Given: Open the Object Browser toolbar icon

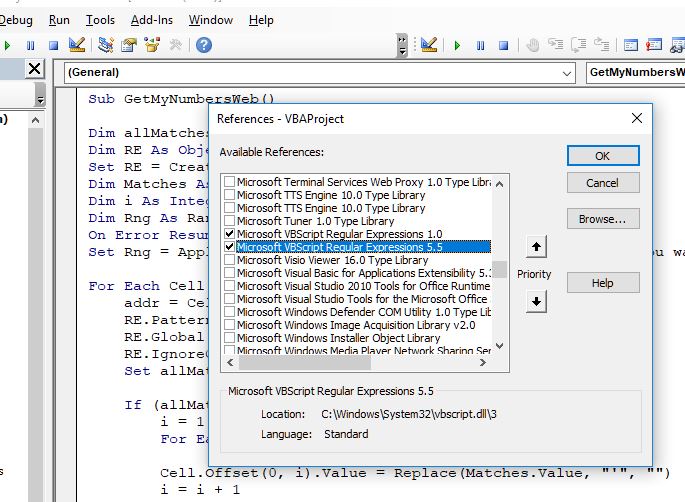Looking at the screenshot, I should click(152, 45).
